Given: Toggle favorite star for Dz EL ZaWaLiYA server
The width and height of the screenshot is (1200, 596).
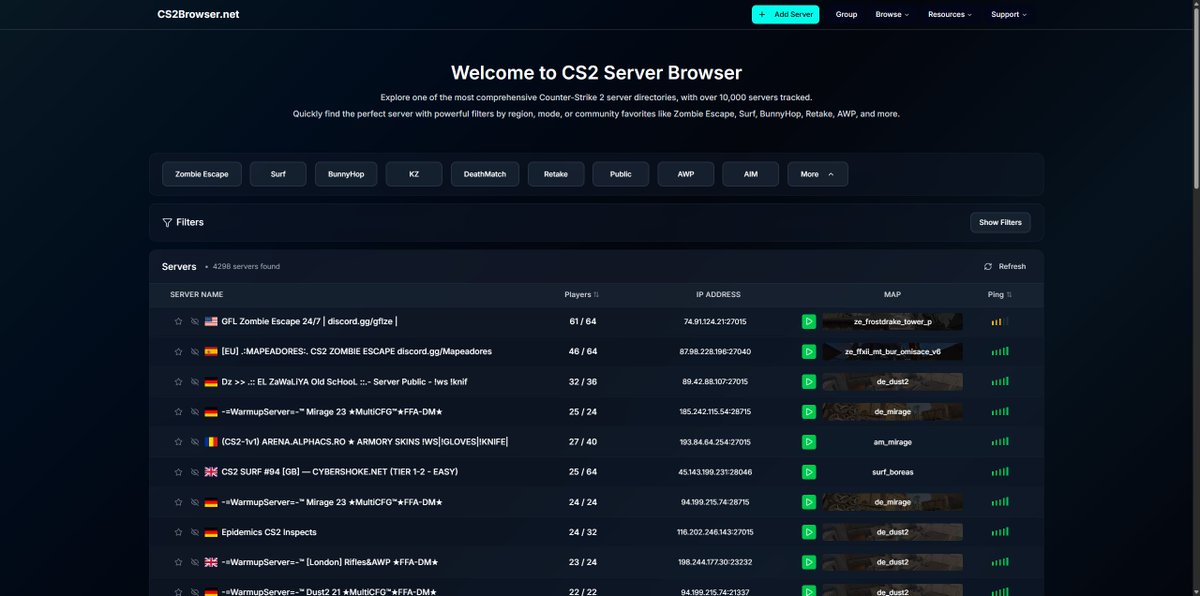Looking at the screenshot, I should coord(178,382).
